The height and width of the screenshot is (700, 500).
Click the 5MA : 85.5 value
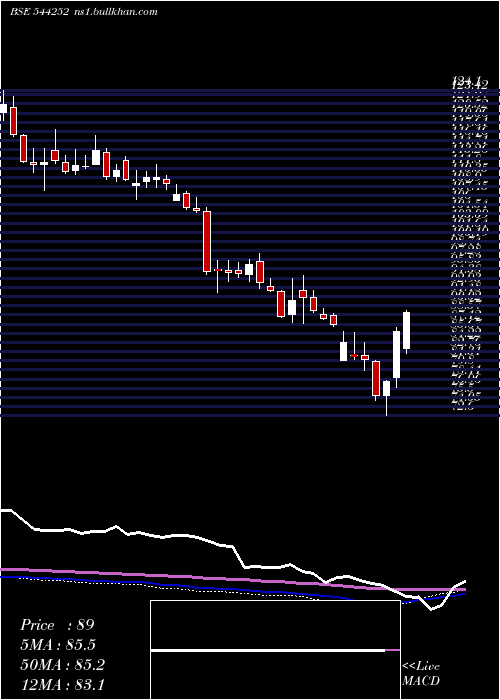coord(57,645)
